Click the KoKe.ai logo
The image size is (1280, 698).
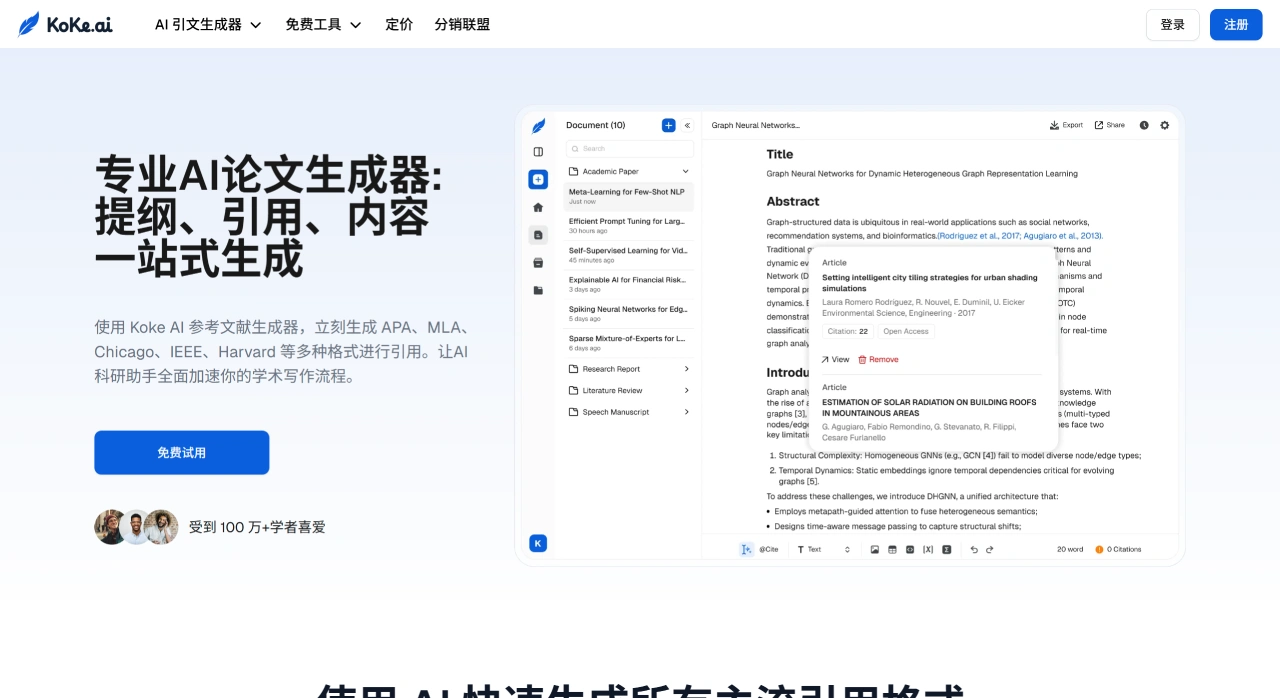point(65,24)
